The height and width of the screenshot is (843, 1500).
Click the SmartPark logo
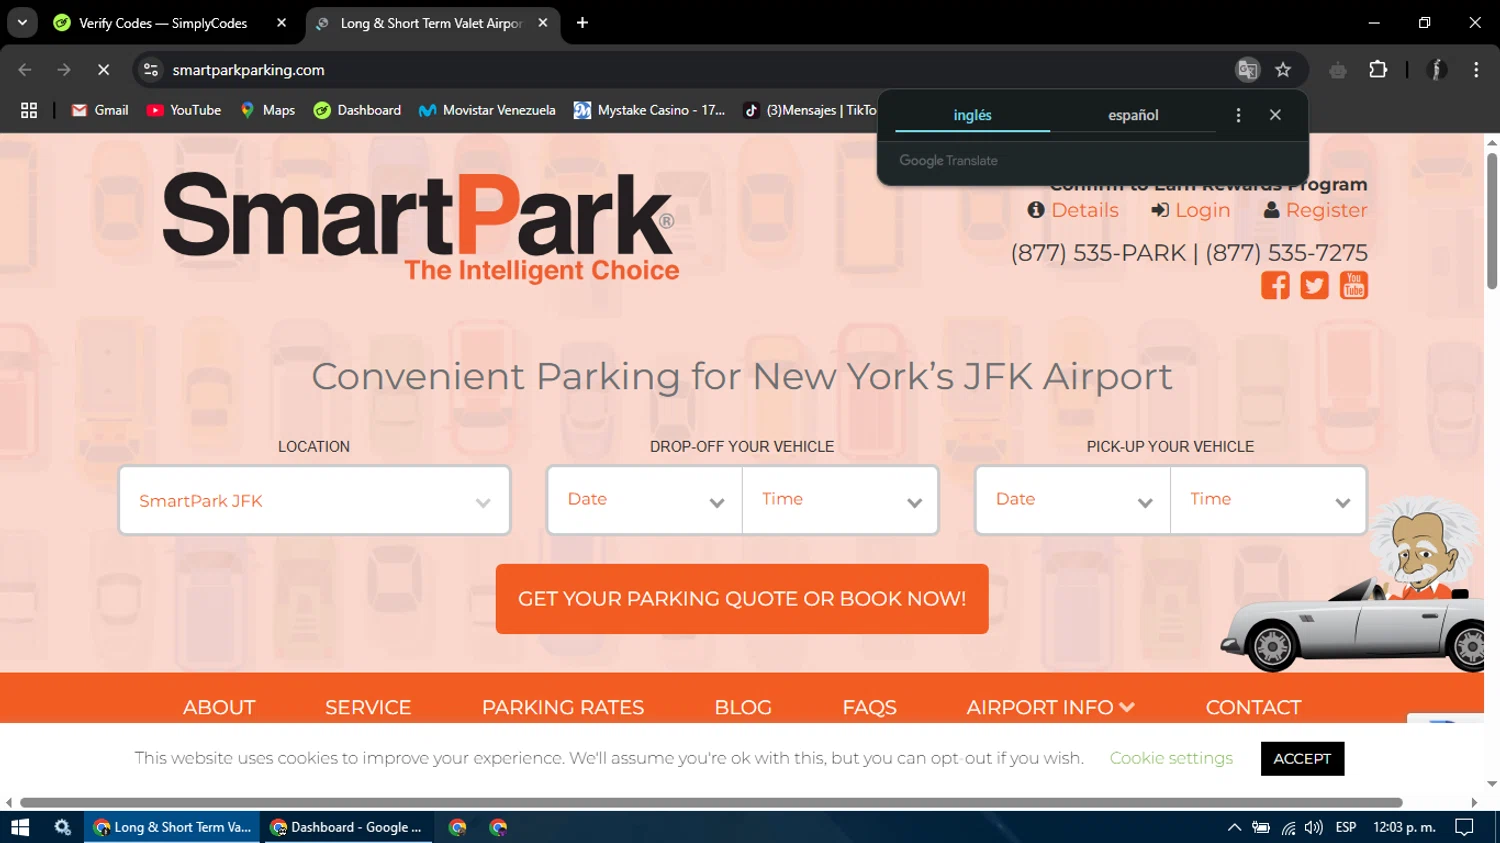click(421, 227)
